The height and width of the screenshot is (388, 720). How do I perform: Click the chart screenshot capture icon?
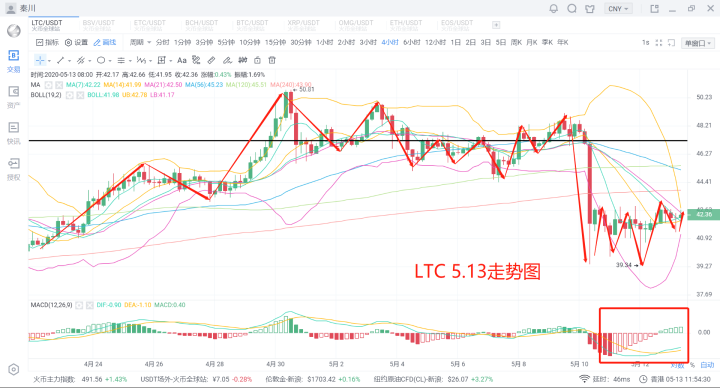[671, 43]
